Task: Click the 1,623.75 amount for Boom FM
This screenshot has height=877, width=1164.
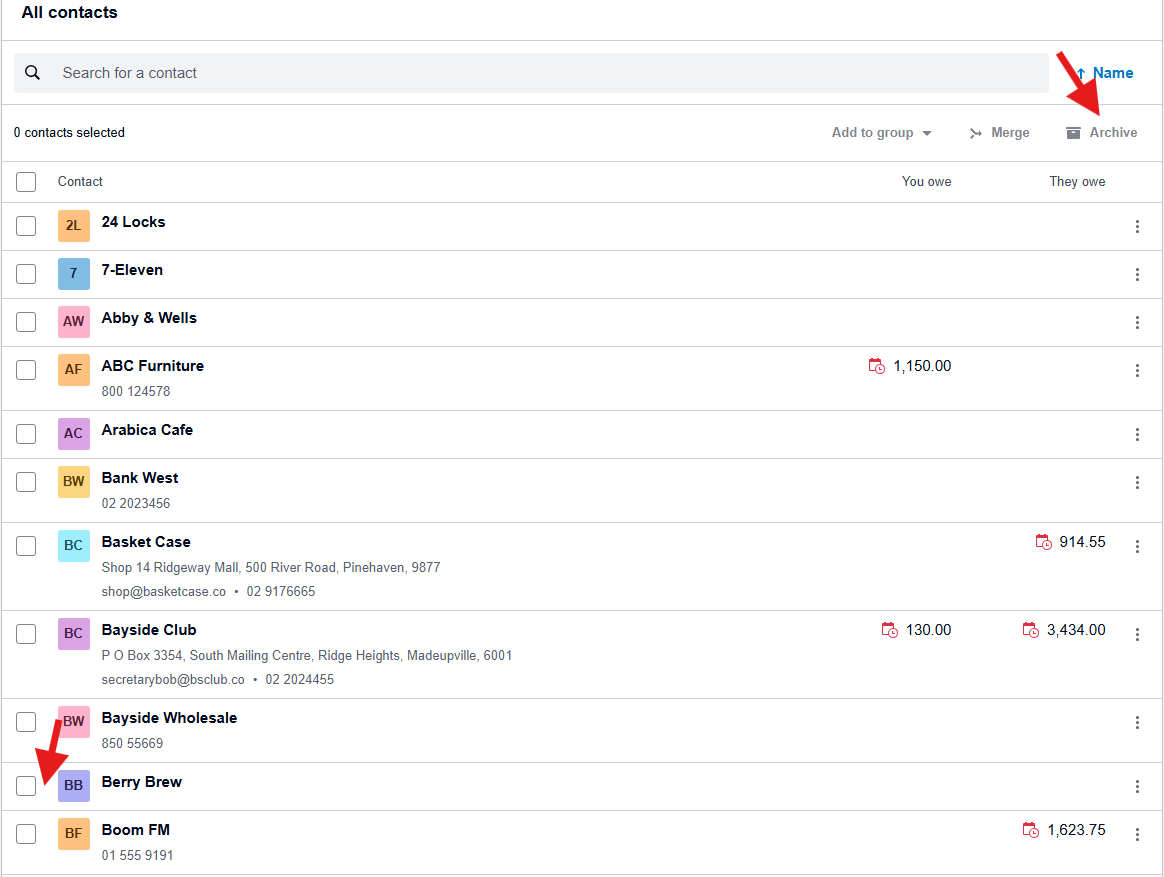Action: click(1076, 830)
